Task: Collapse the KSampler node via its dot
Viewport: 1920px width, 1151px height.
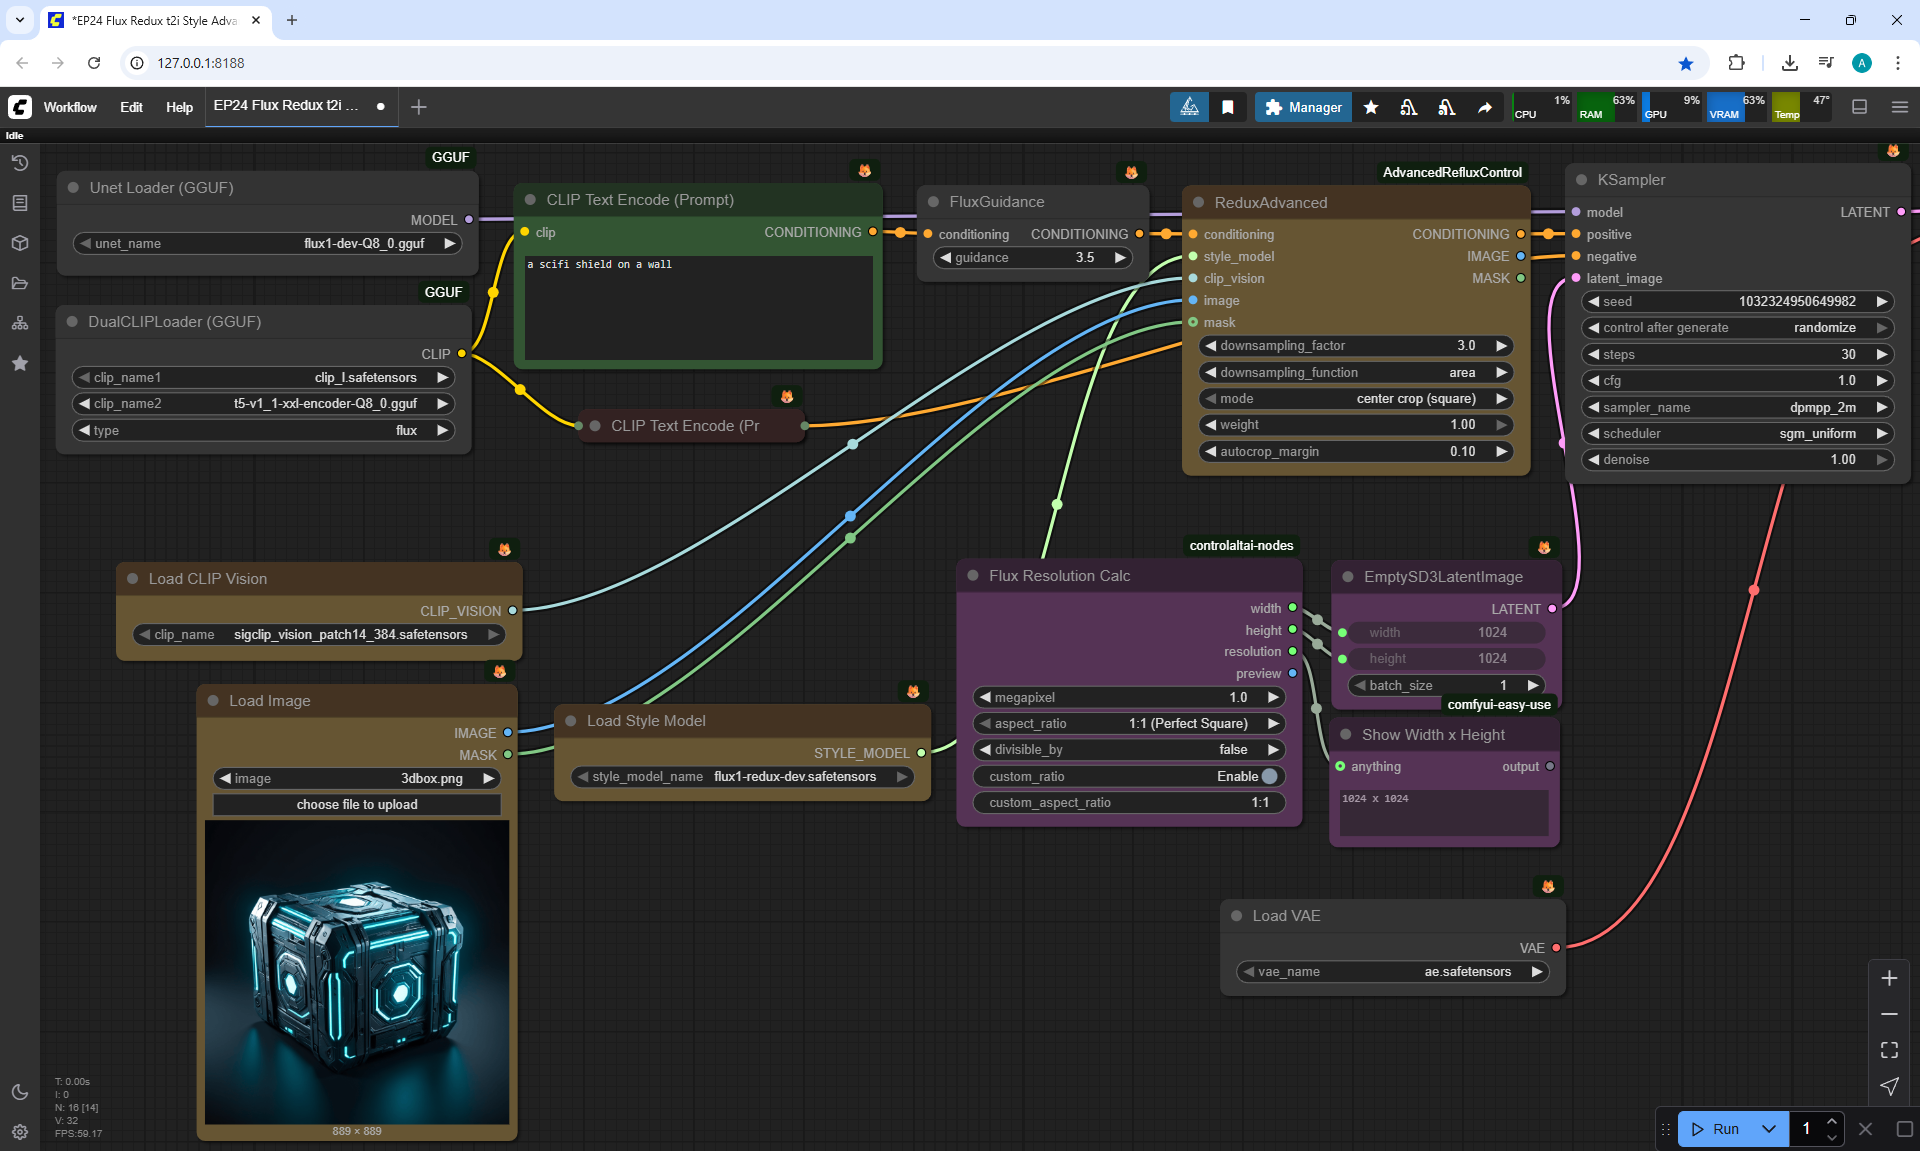Action: pyautogui.click(x=1581, y=180)
